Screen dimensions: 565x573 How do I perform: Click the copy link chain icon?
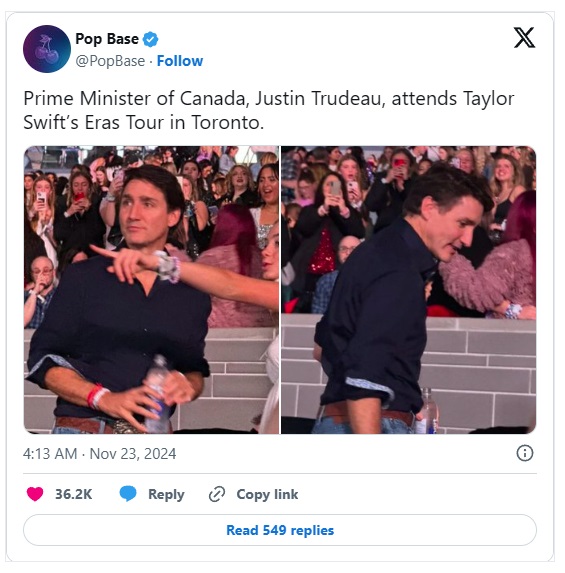(217, 494)
